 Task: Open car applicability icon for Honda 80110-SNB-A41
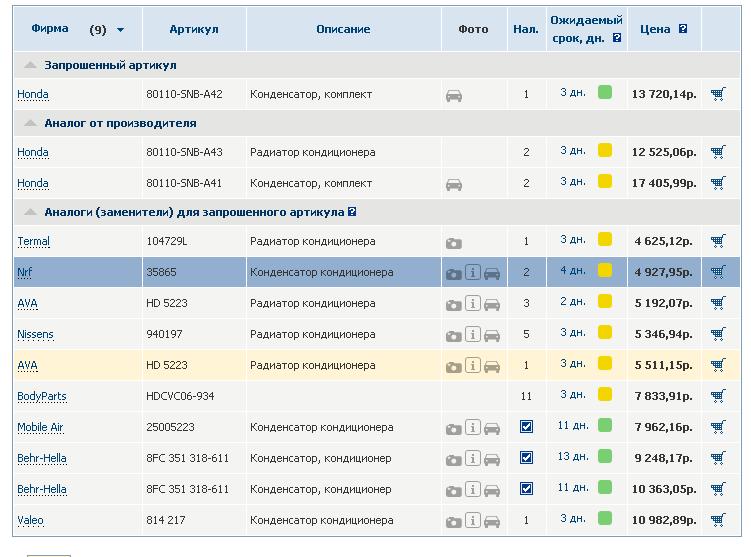point(454,184)
